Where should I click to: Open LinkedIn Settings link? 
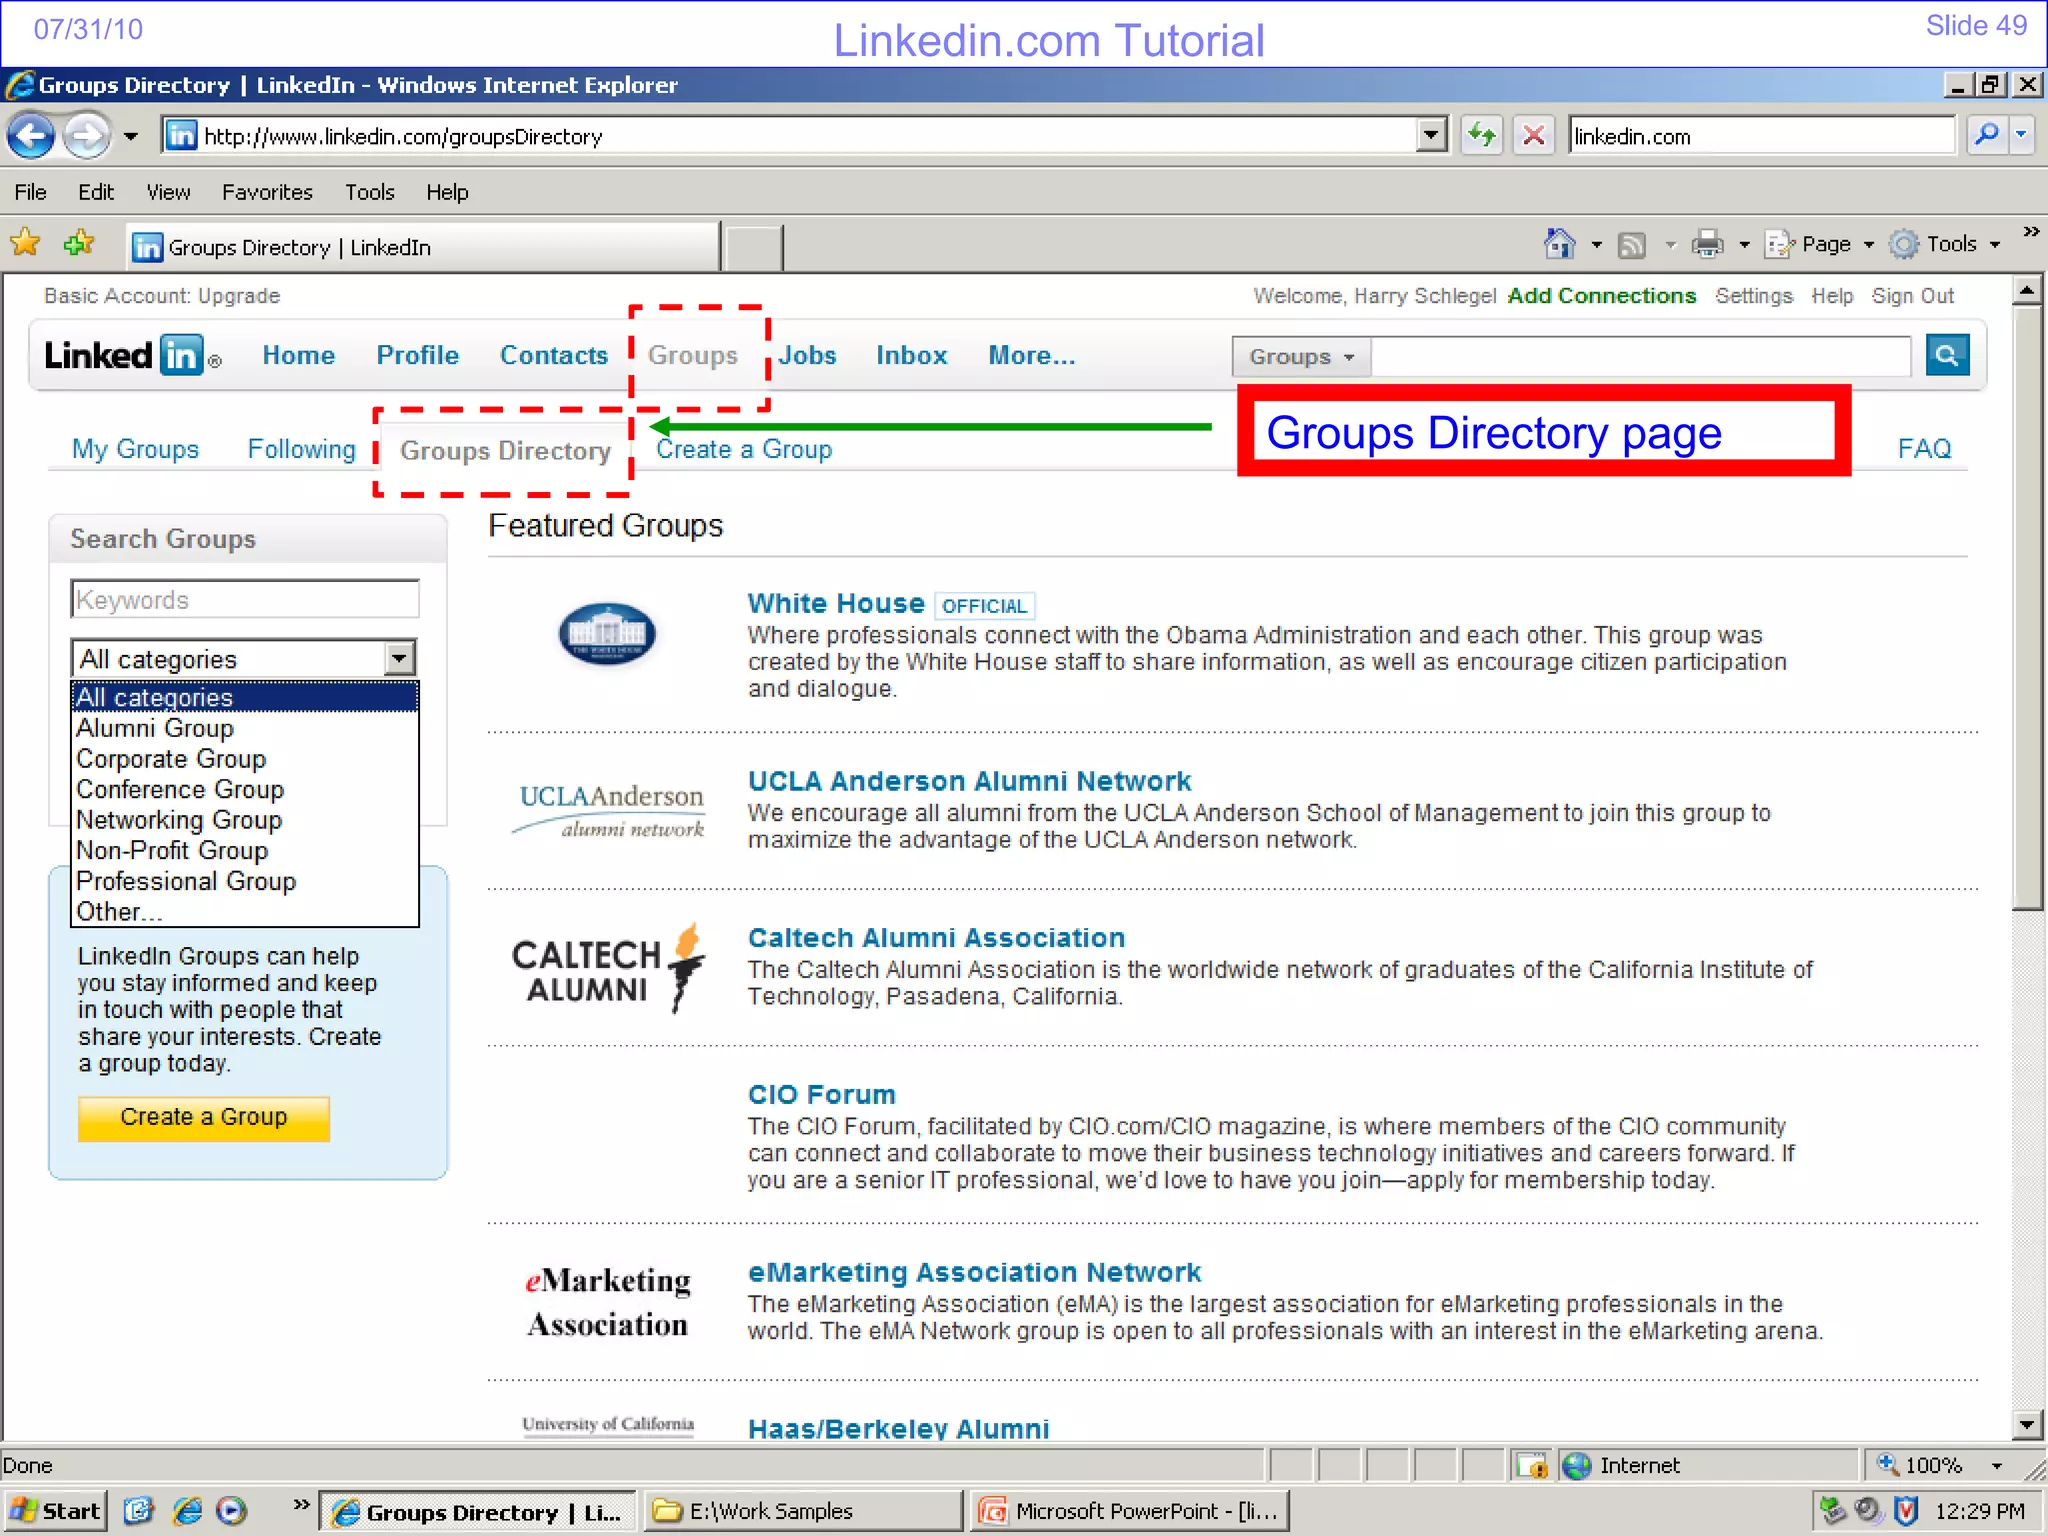coord(1754,296)
